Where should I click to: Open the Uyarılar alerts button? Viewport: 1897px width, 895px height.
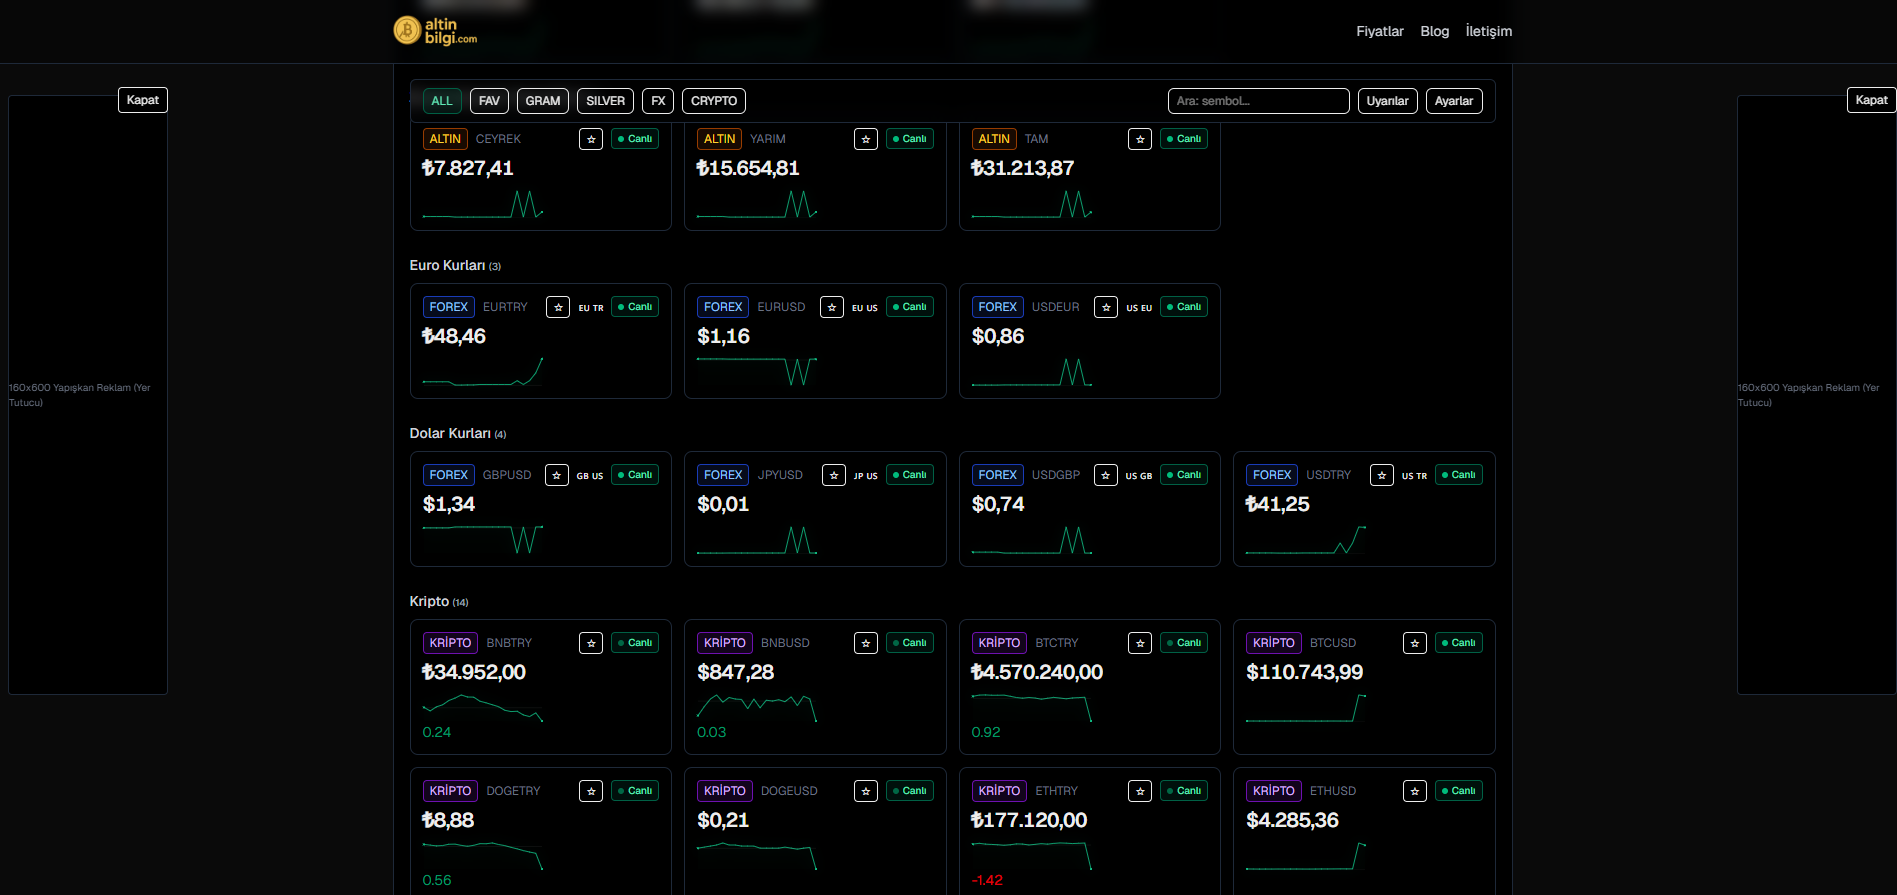point(1388,101)
